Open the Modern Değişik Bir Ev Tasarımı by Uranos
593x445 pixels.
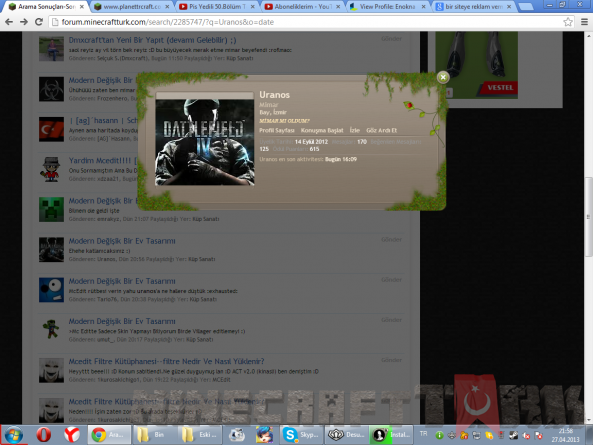point(122,241)
